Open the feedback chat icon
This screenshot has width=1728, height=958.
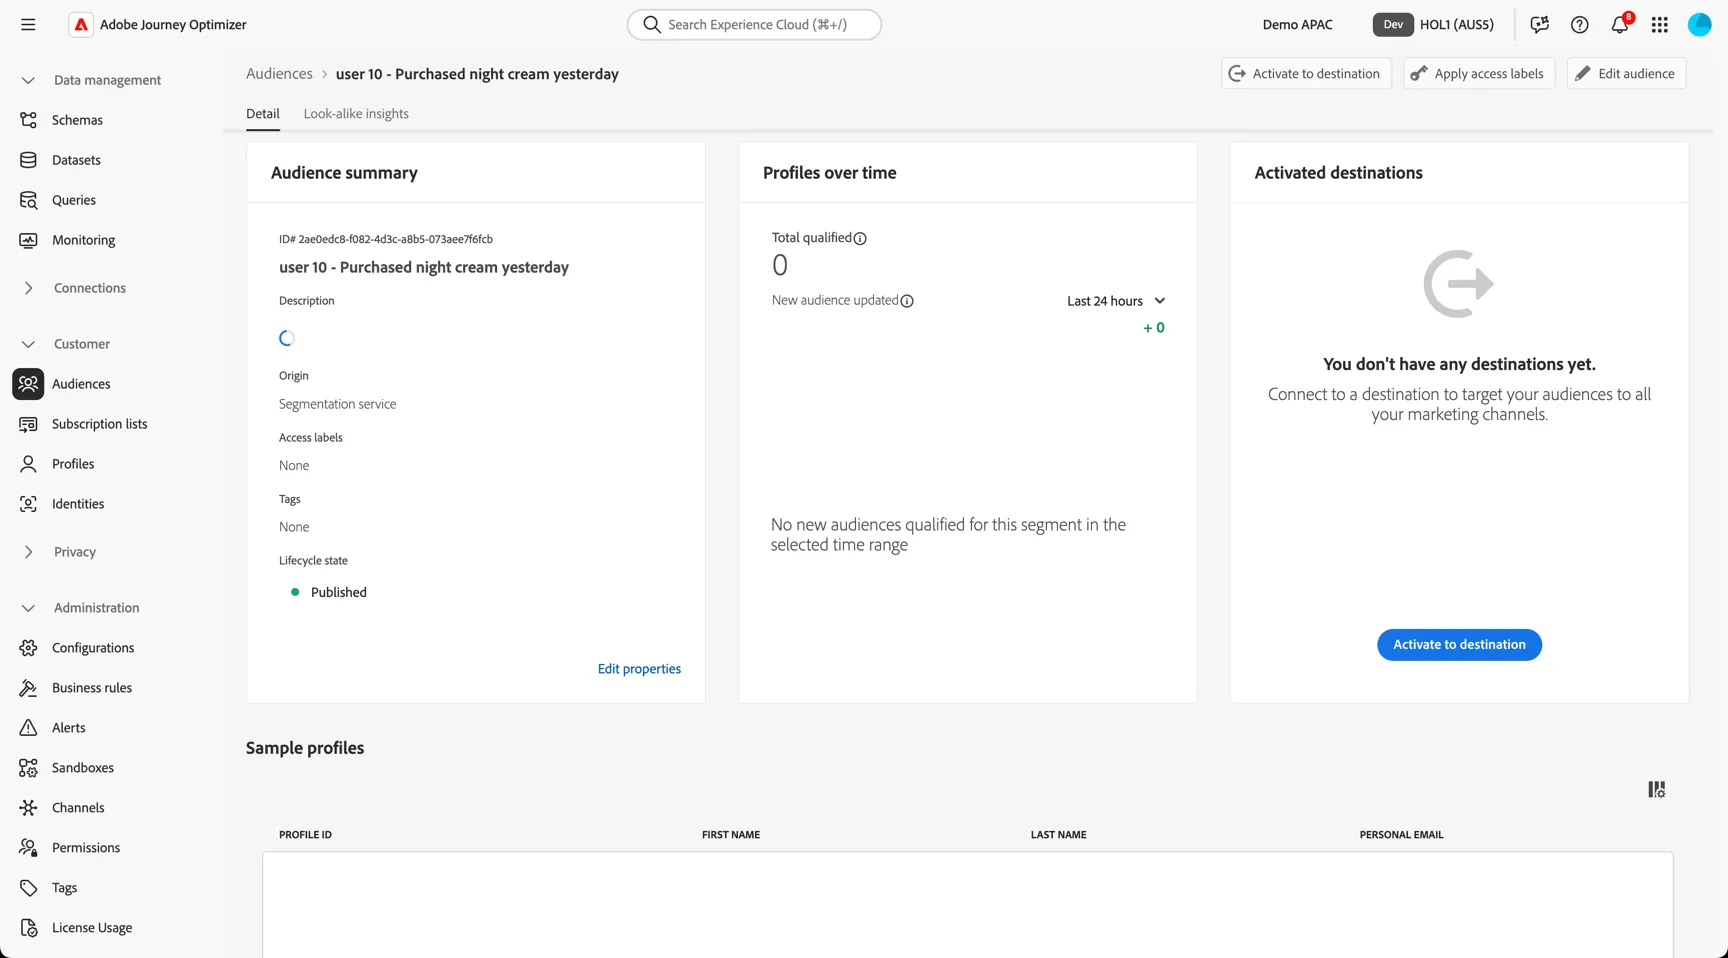pos(1540,25)
